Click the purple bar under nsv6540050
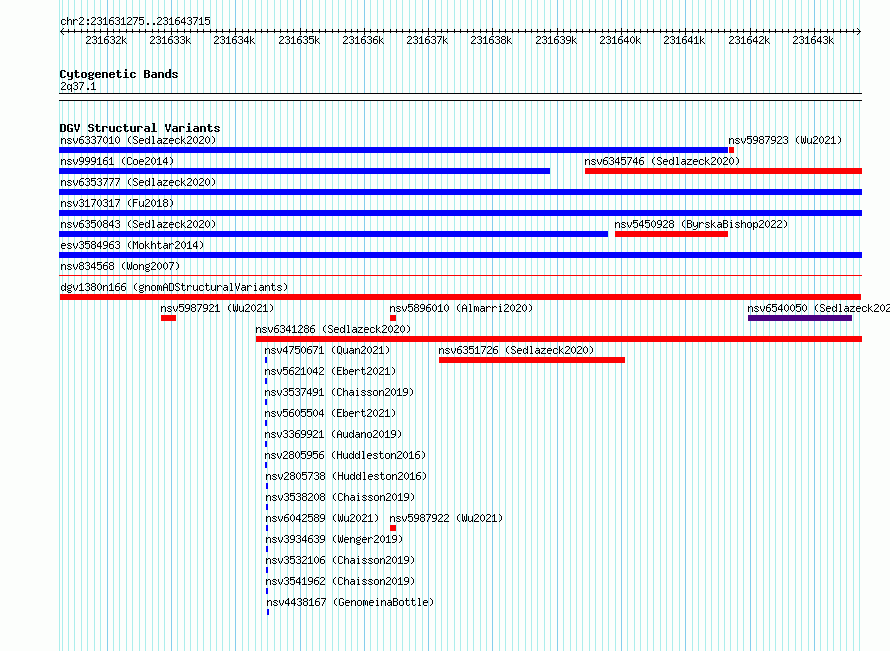 click(x=800, y=318)
